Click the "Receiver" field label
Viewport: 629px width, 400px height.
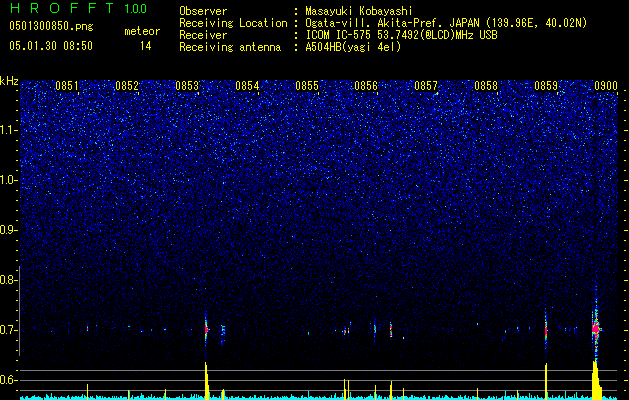(203, 35)
